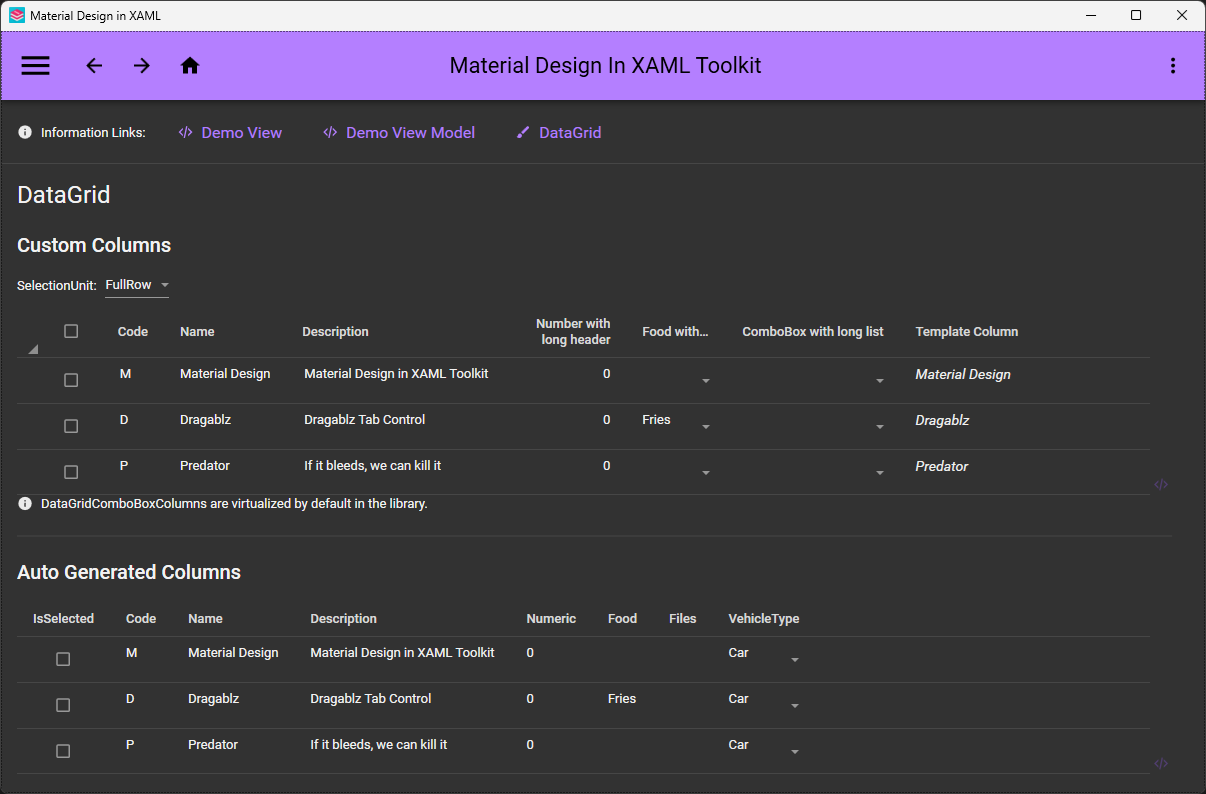This screenshot has width=1206, height=794.
Task: Select the 'Fries' cell in Auto Generated grid
Action: (622, 699)
